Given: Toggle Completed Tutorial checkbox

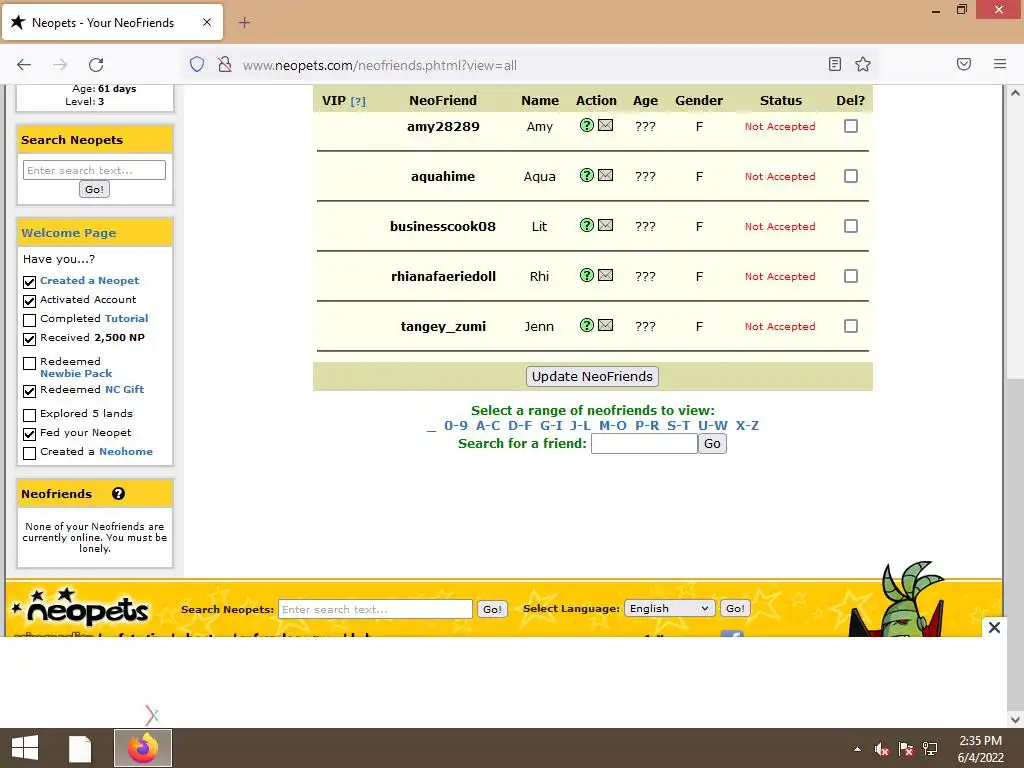Looking at the screenshot, I should coord(29,320).
